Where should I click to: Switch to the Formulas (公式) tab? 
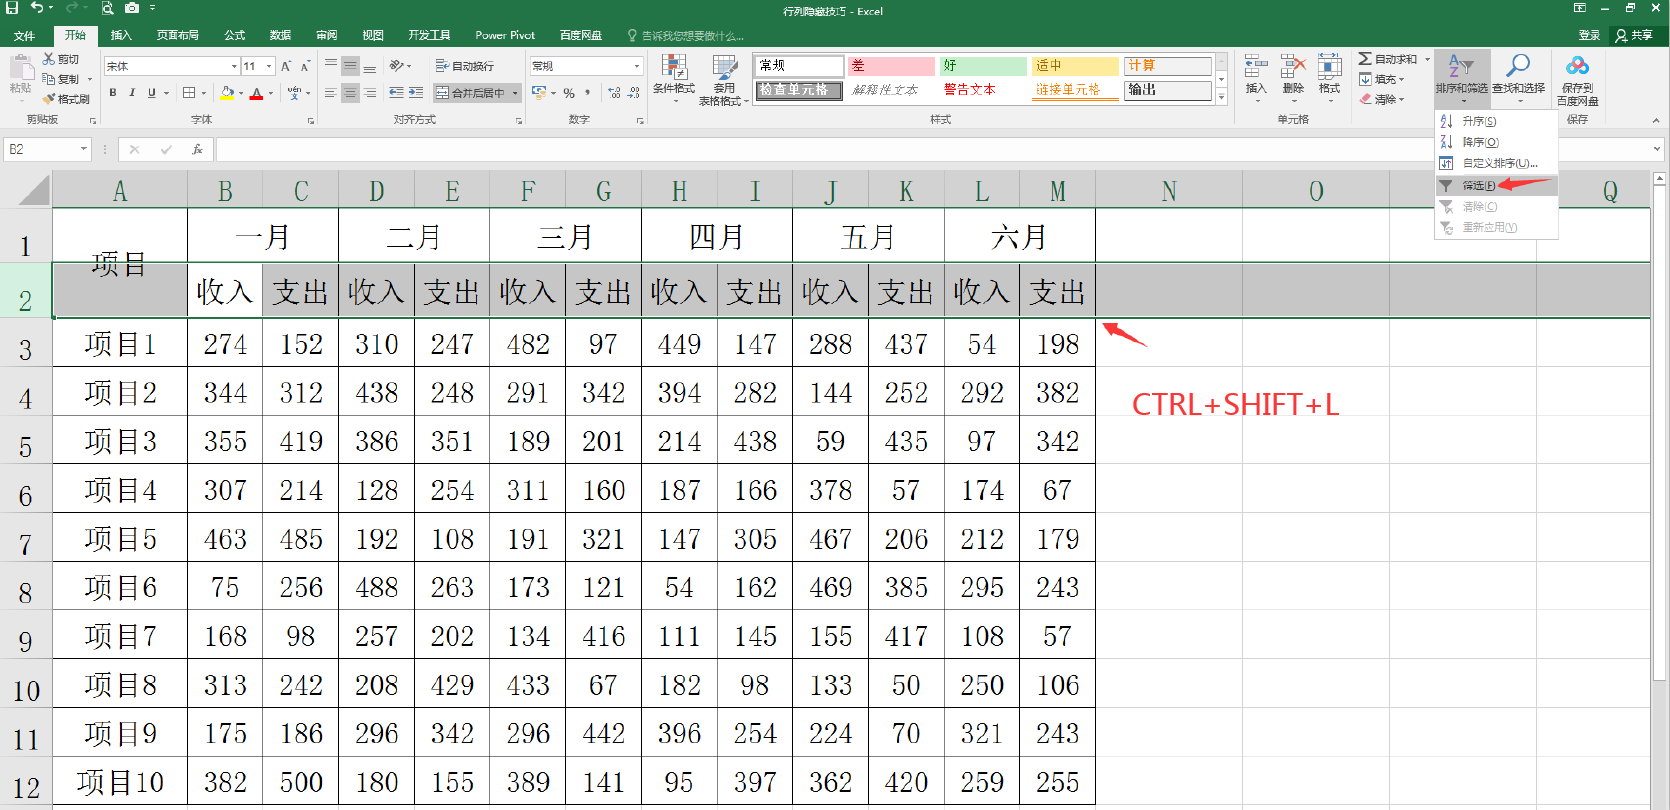[x=235, y=35]
